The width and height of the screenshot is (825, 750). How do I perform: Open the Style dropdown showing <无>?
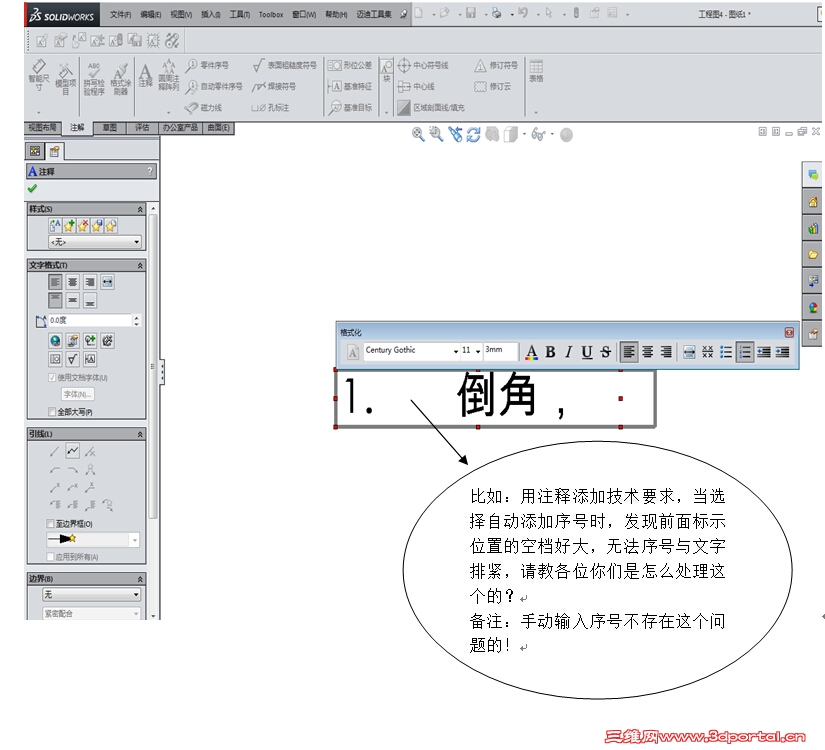coord(95,242)
